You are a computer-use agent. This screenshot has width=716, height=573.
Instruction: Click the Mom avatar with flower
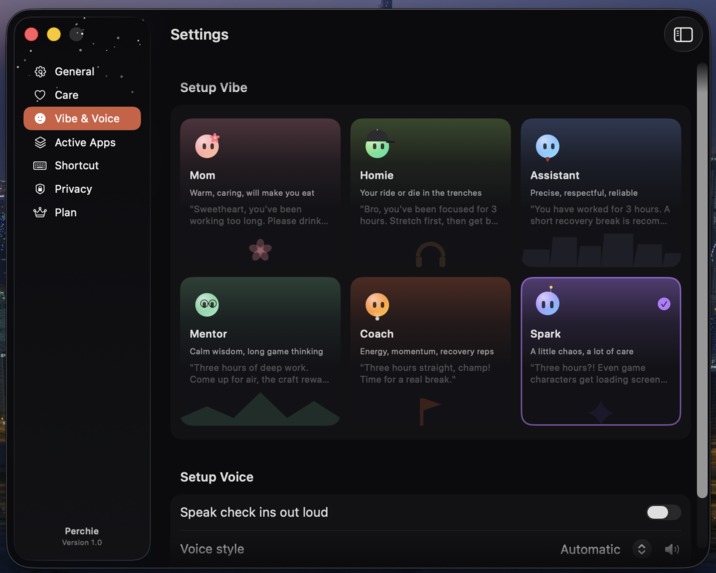pos(207,146)
